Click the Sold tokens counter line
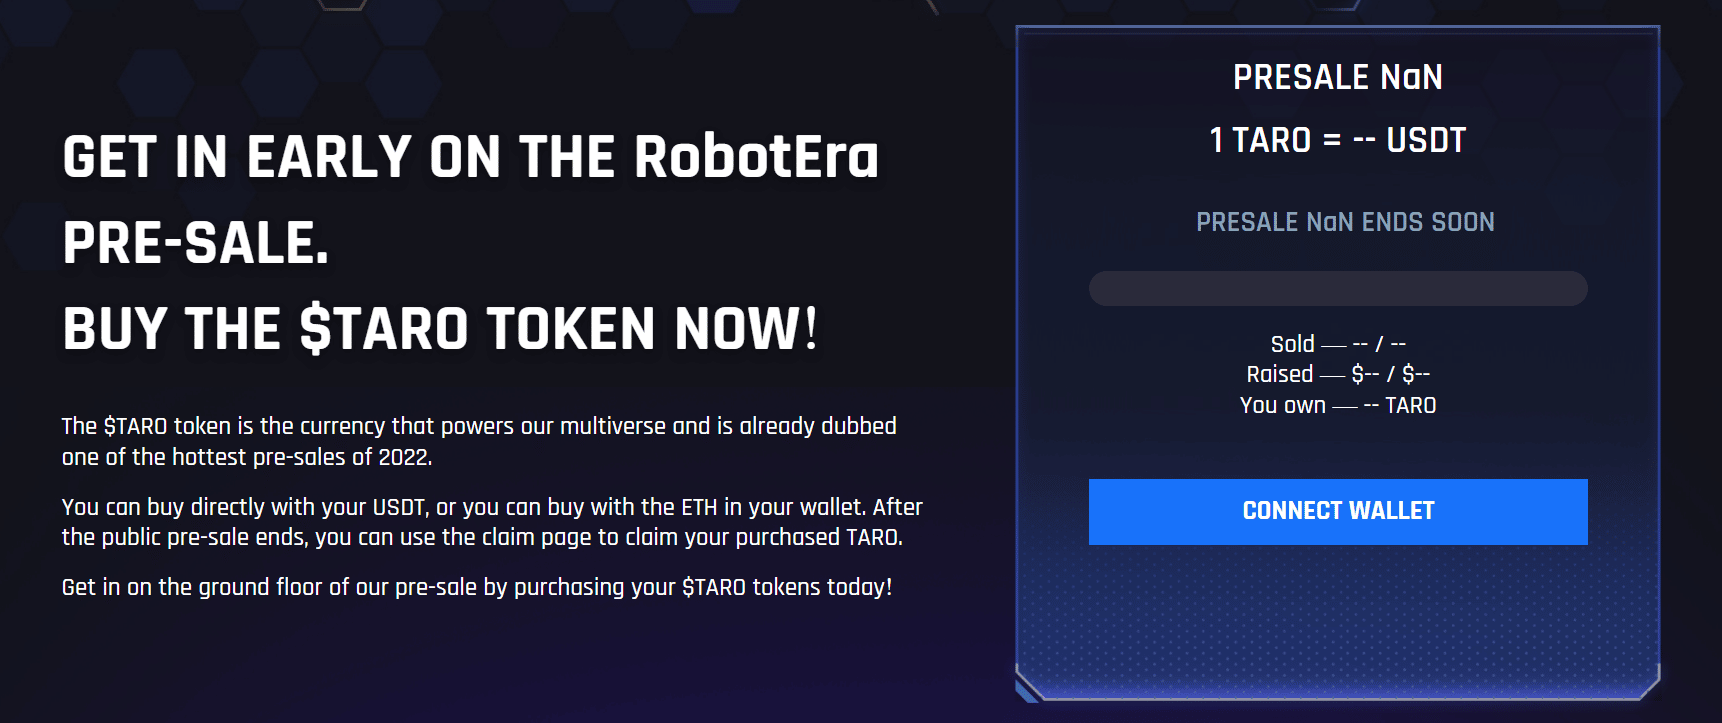 (x=1338, y=344)
